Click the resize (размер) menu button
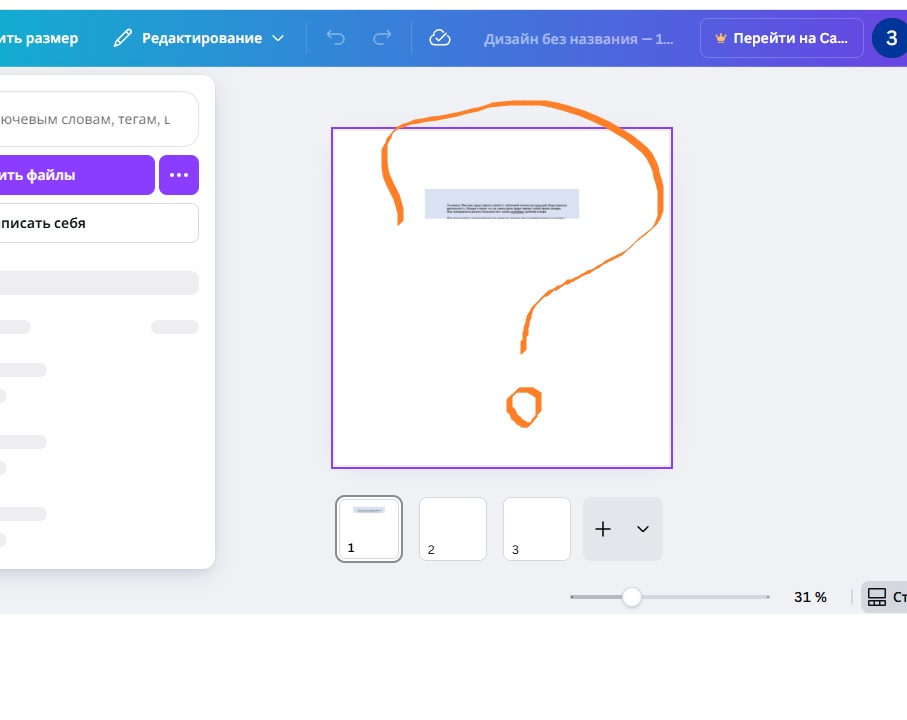The width and height of the screenshot is (907, 720). 39,38
